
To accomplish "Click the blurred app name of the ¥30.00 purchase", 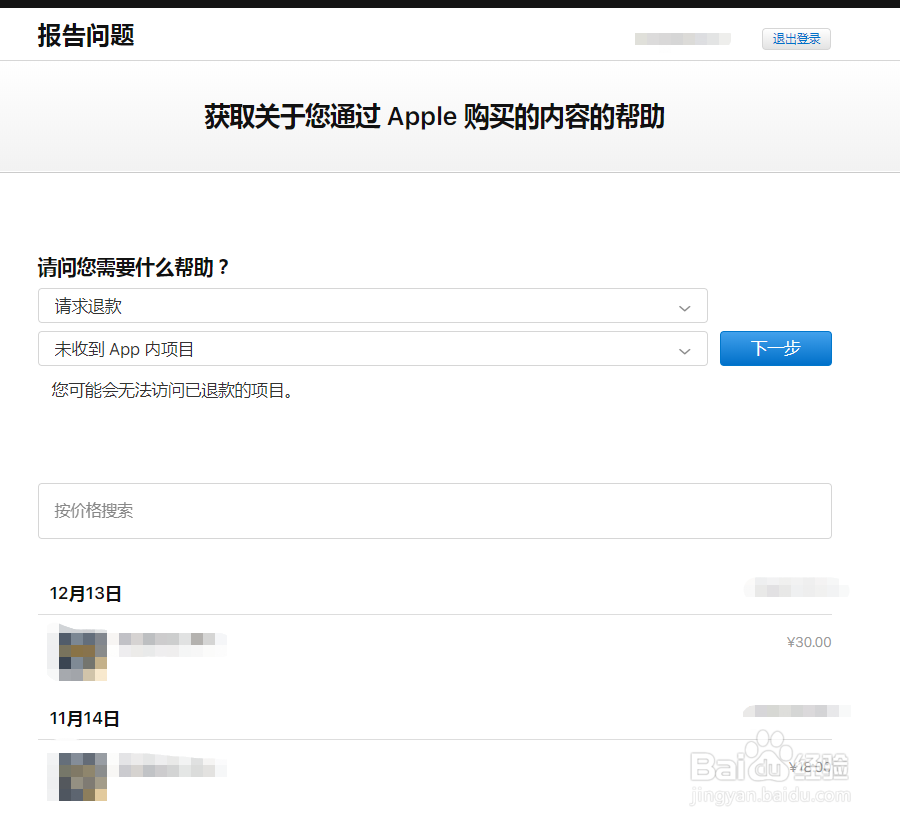I will [172, 645].
